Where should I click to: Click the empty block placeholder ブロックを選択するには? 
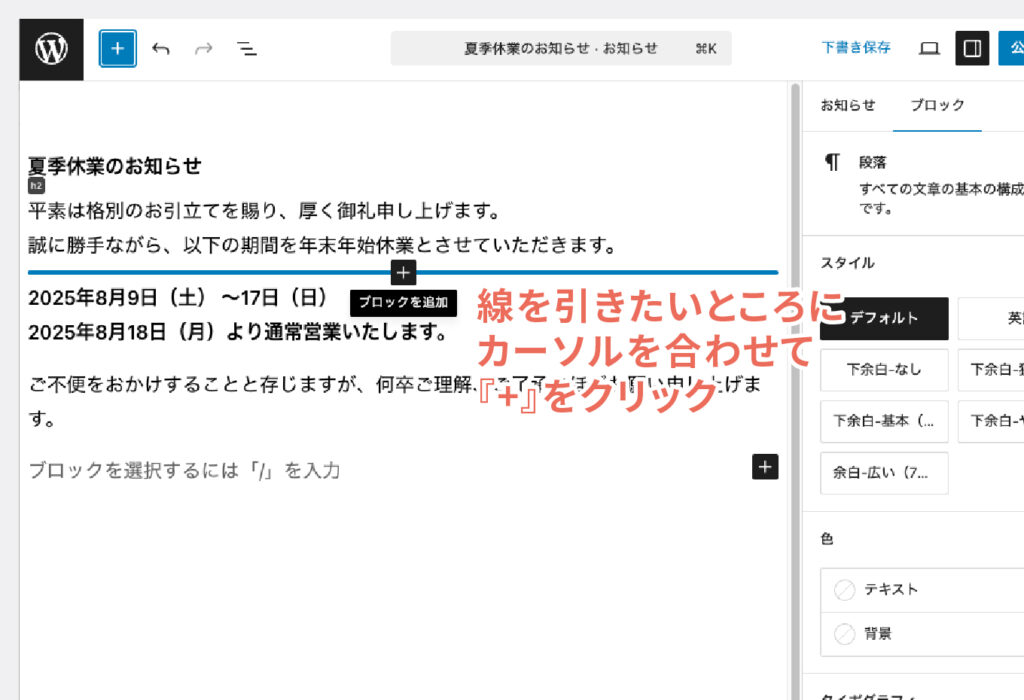[x=185, y=470]
